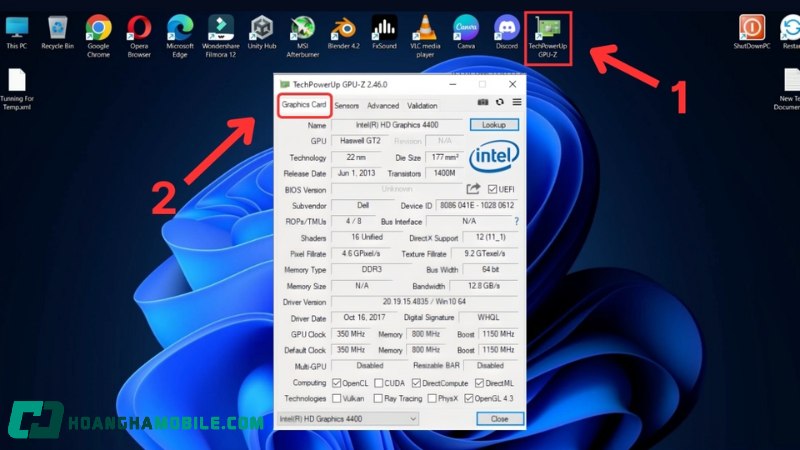Image resolution: width=800 pixels, height=450 pixels.
Task: Toggle the Ray Tracing checkbox
Action: (378, 398)
